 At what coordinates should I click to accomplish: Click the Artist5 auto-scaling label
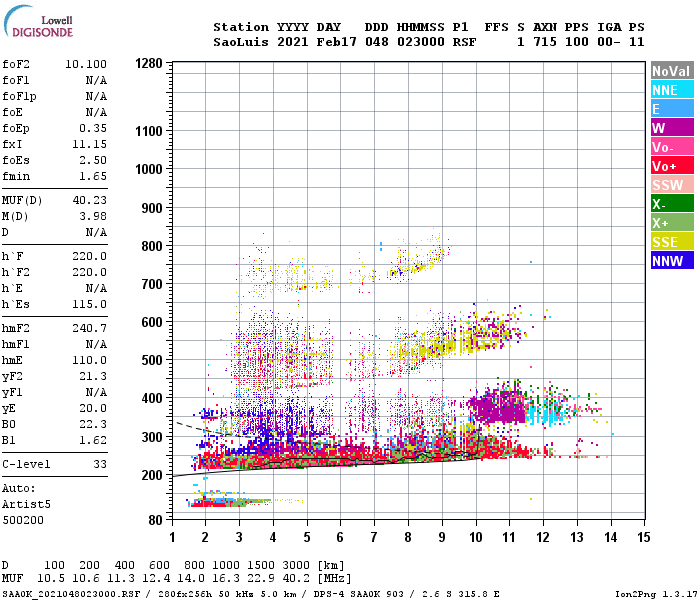[26, 504]
